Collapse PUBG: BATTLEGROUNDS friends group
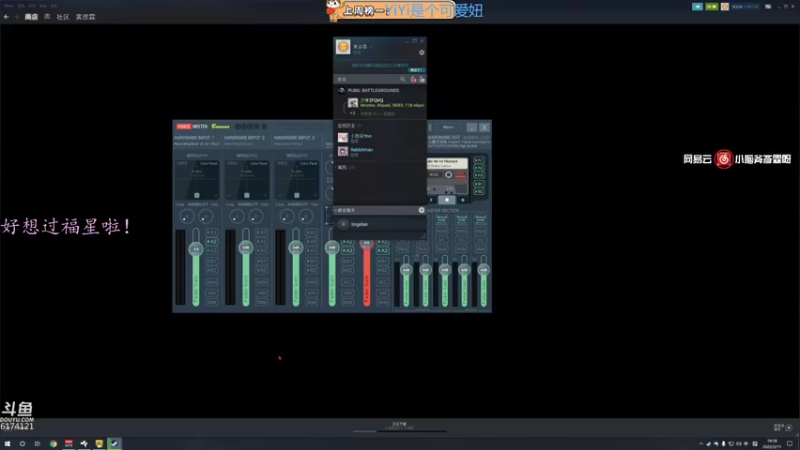This screenshot has width=800, height=450. tap(373, 90)
